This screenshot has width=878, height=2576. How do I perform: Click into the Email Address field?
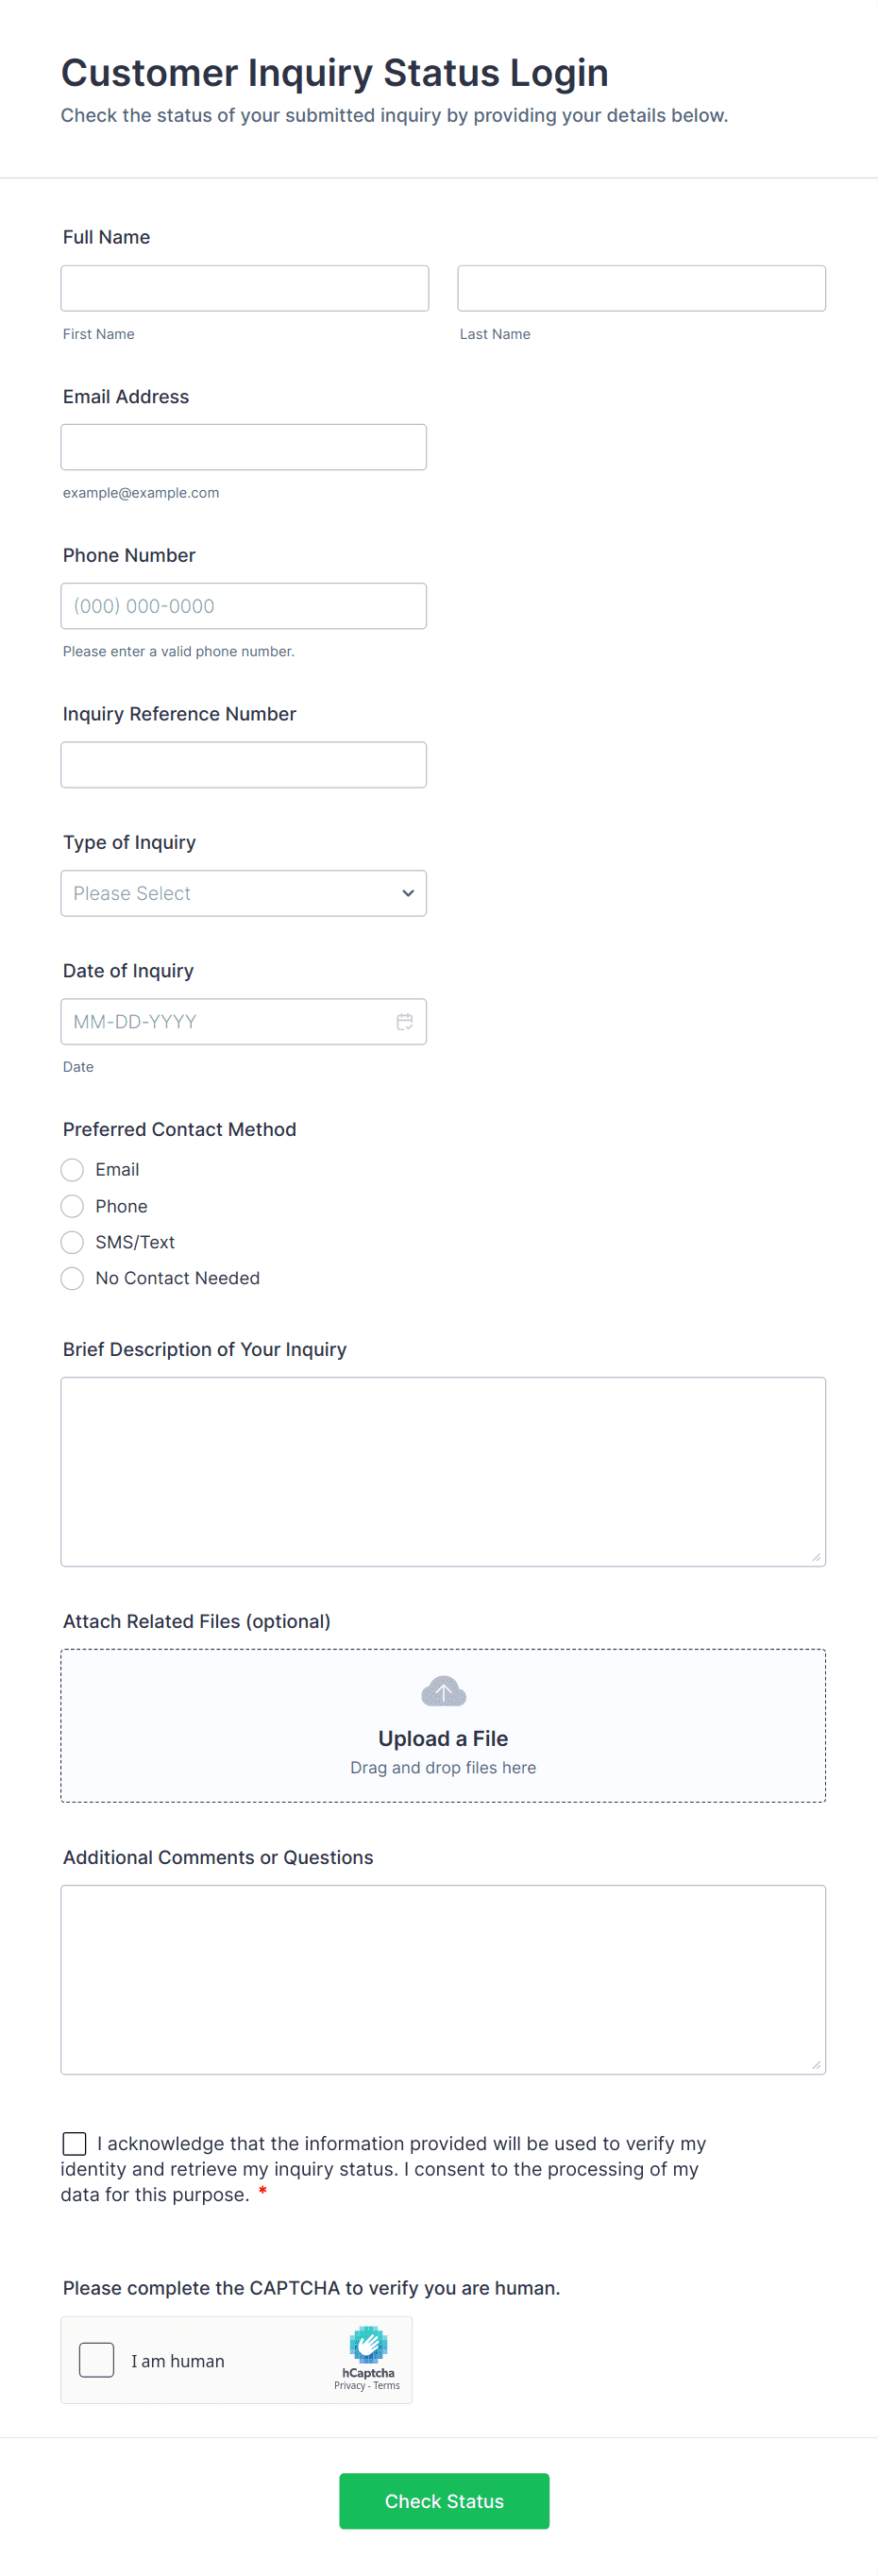click(243, 447)
